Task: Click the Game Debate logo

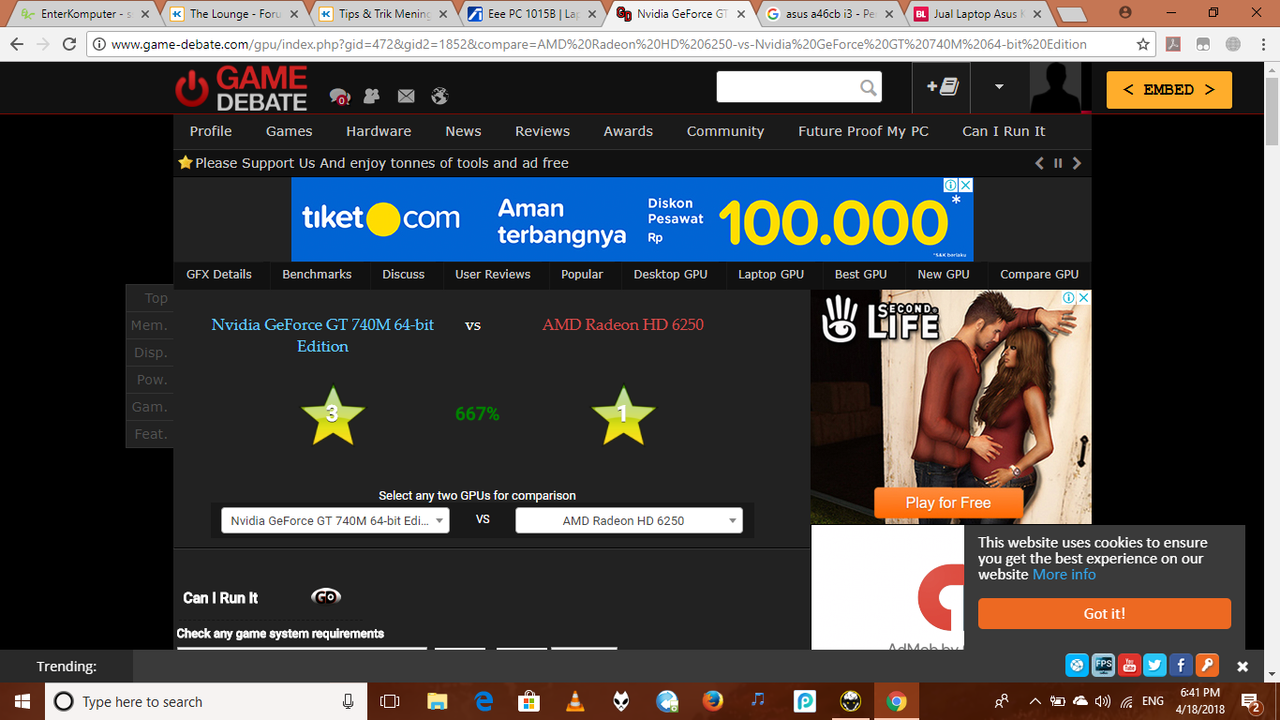Action: click(241, 88)
